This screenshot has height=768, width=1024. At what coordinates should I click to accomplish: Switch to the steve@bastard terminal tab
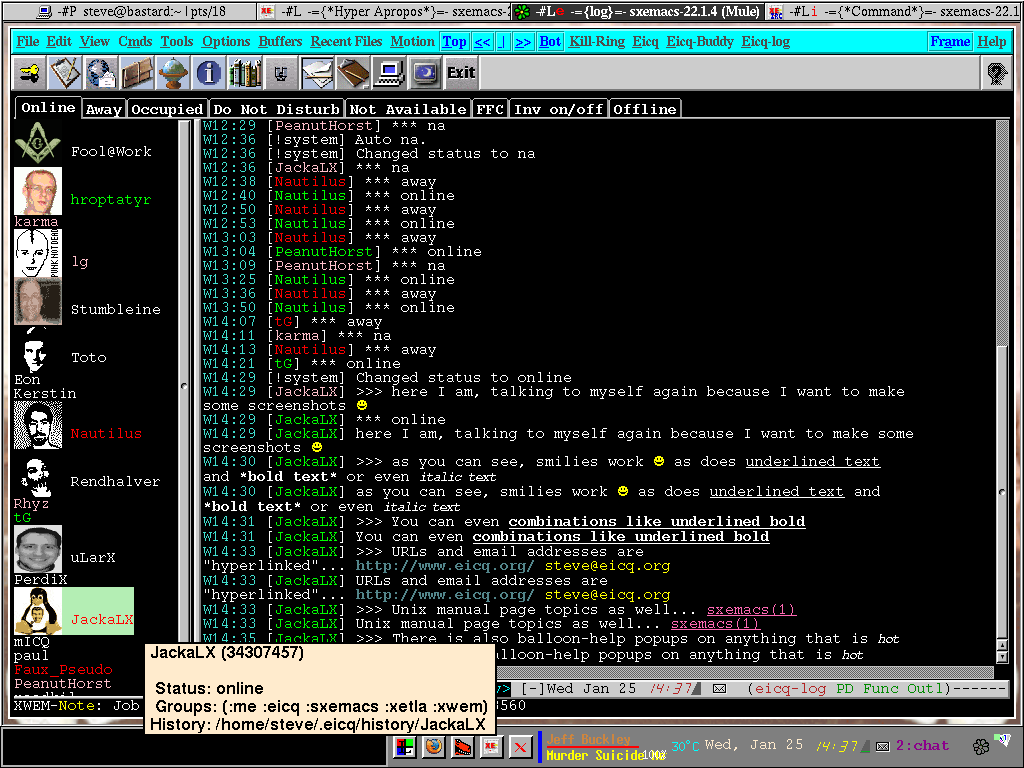[131, 10]
